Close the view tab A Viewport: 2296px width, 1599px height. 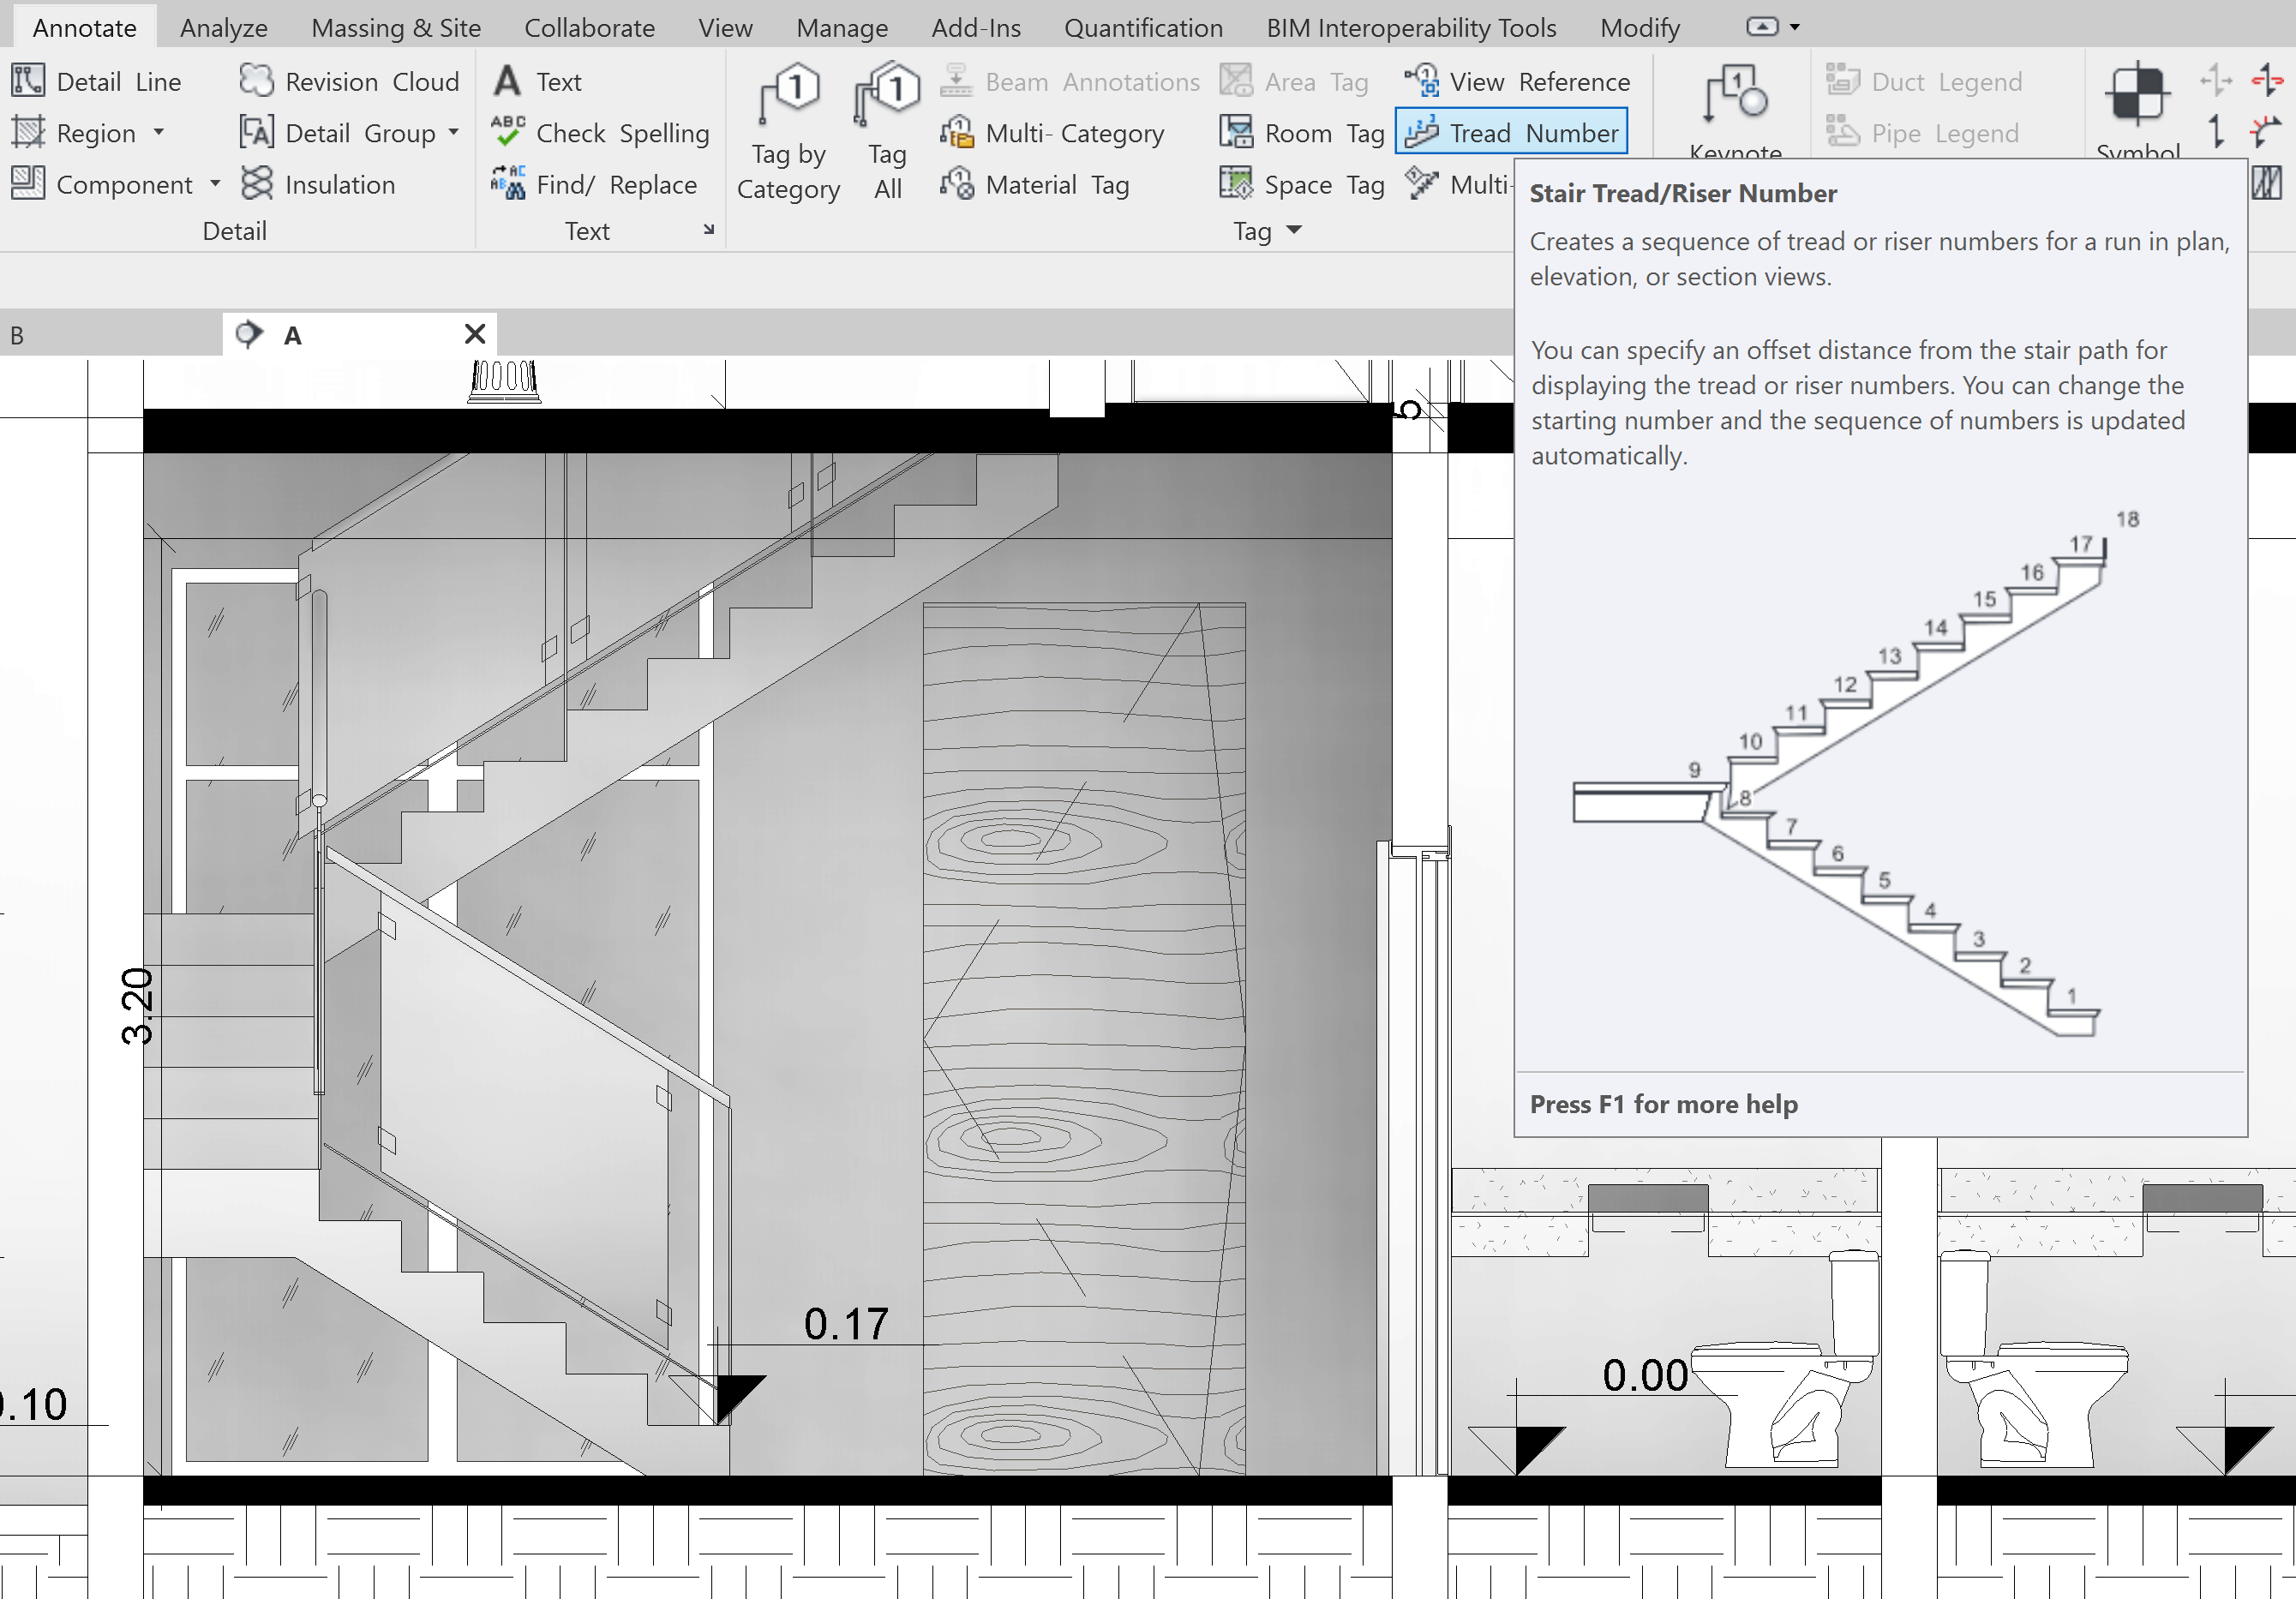click(x=475, y=334)
